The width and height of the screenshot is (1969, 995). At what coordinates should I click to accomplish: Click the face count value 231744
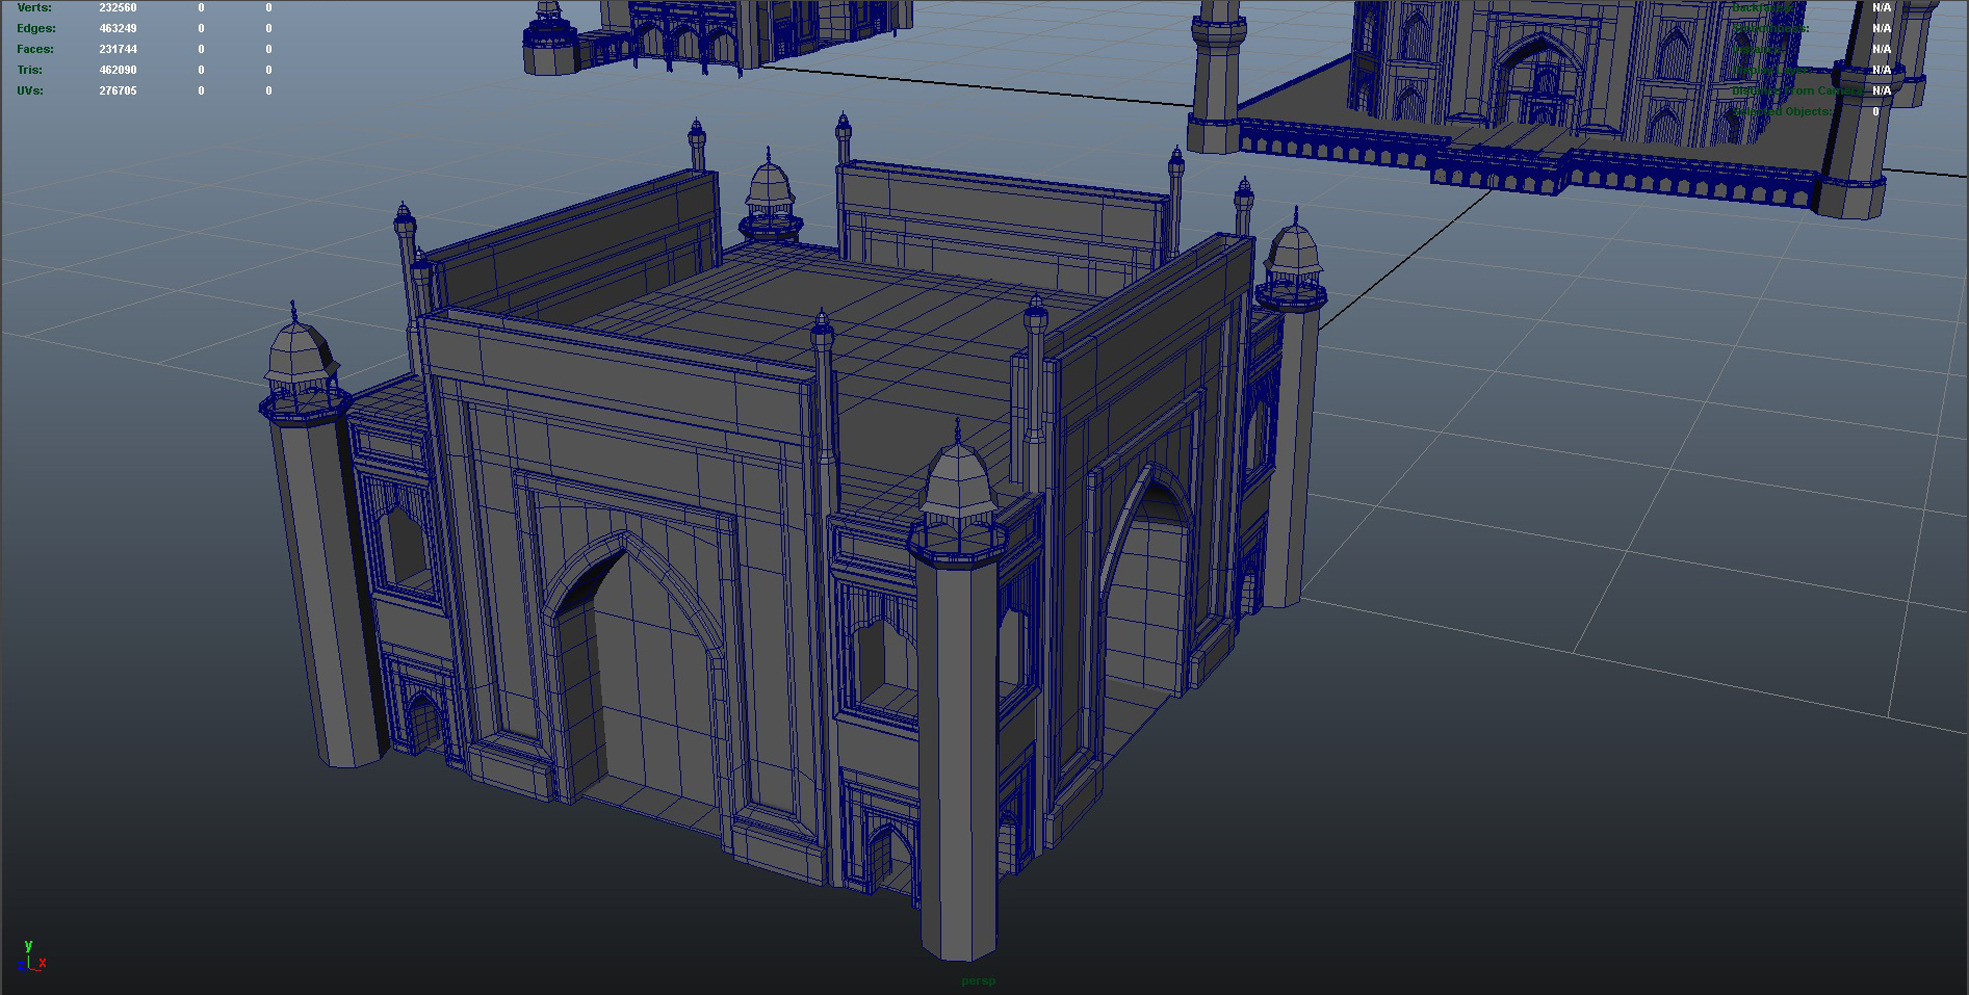118,49
